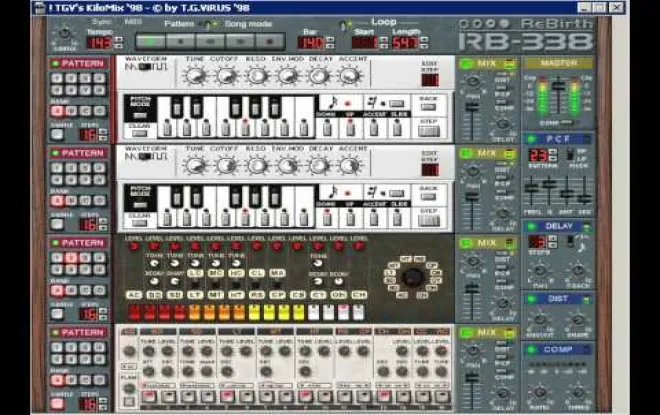Increase Steps count in the 808 pattern section
Screen dimensions: 660x415
102,311
